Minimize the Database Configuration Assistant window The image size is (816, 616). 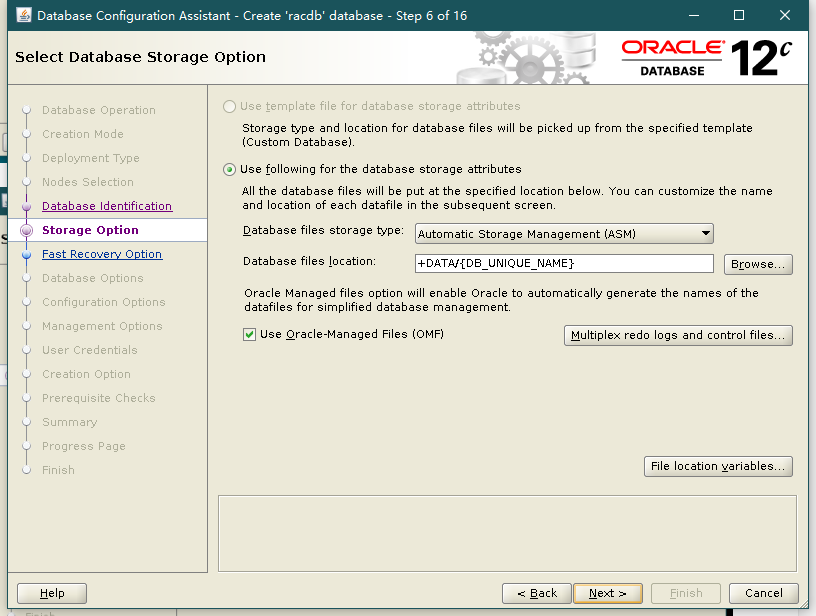pyautogui.click(x=694, y=15)
